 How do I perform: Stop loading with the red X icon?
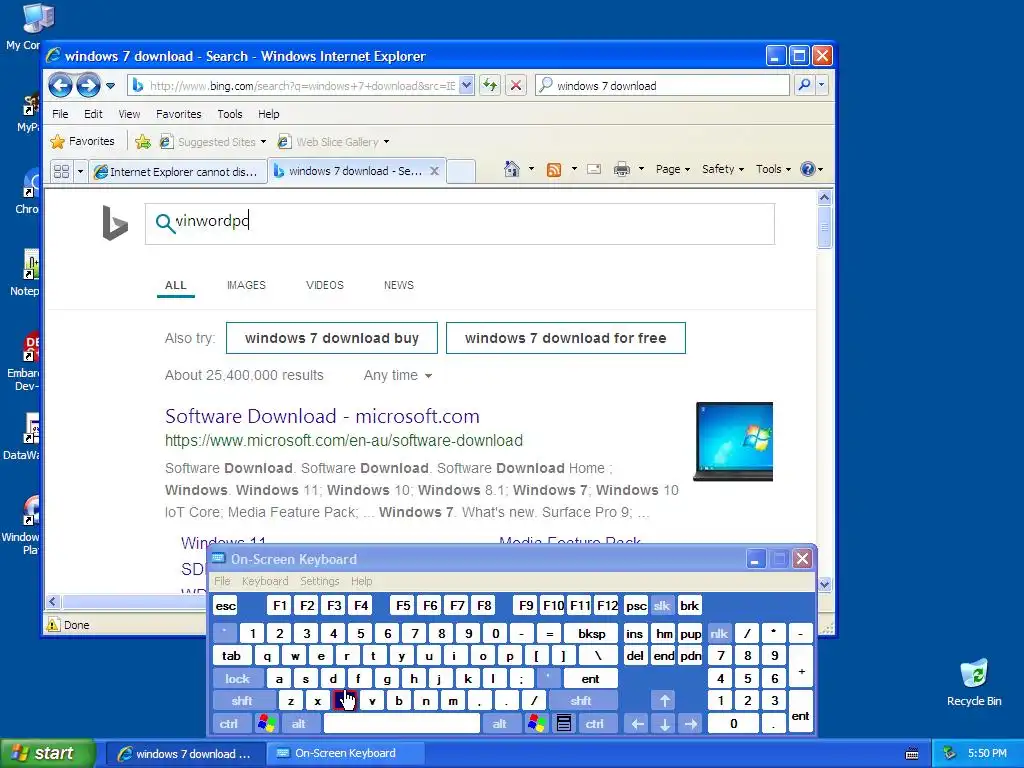click(516, 86)
